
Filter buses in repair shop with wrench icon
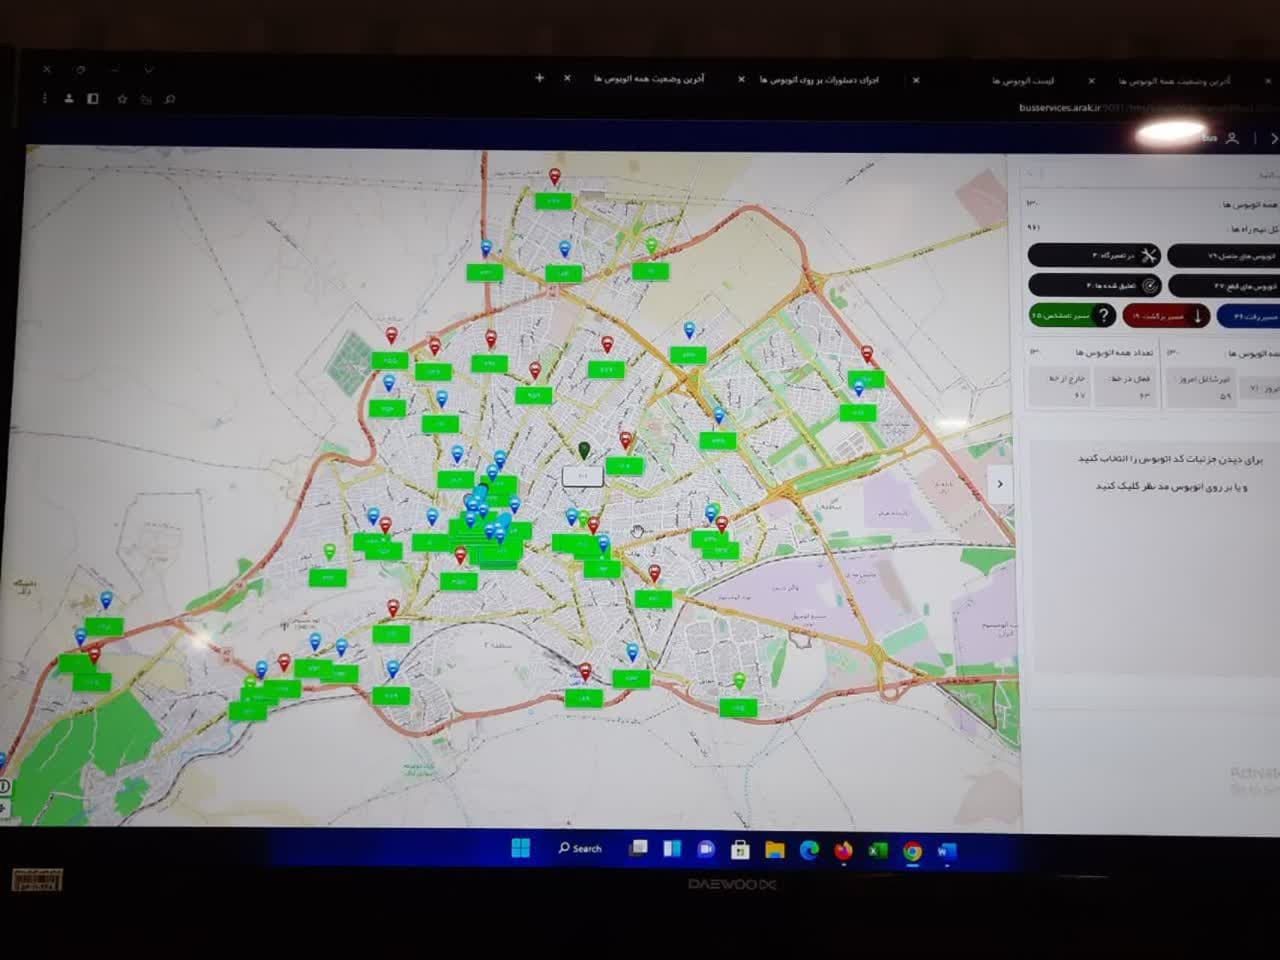pos(1094,256)
